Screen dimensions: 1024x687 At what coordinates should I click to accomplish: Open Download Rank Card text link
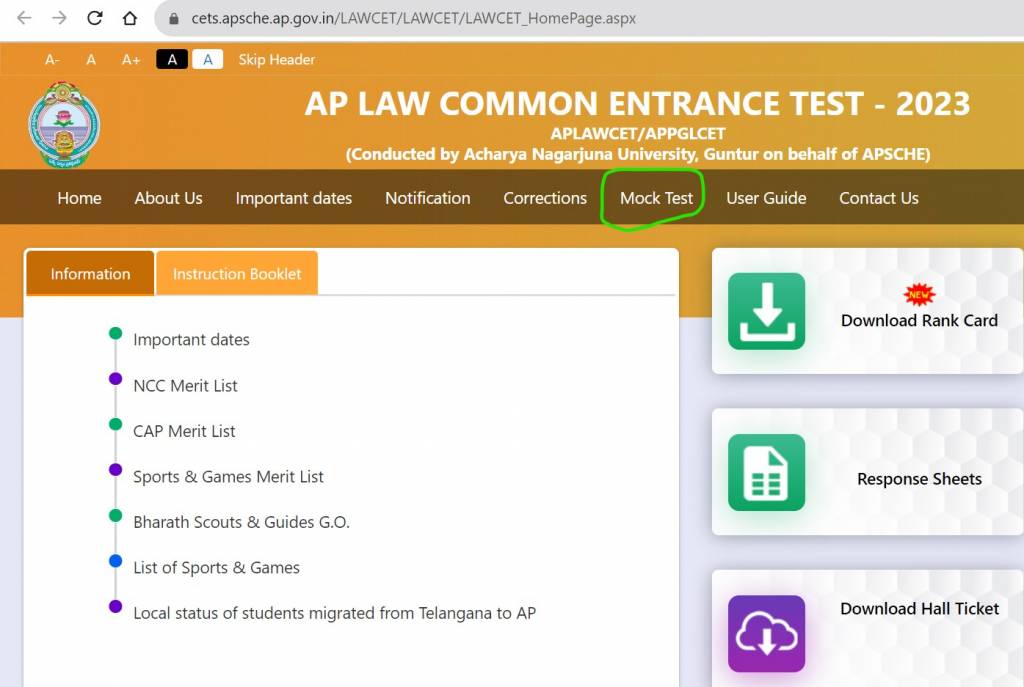pos(920,321)
